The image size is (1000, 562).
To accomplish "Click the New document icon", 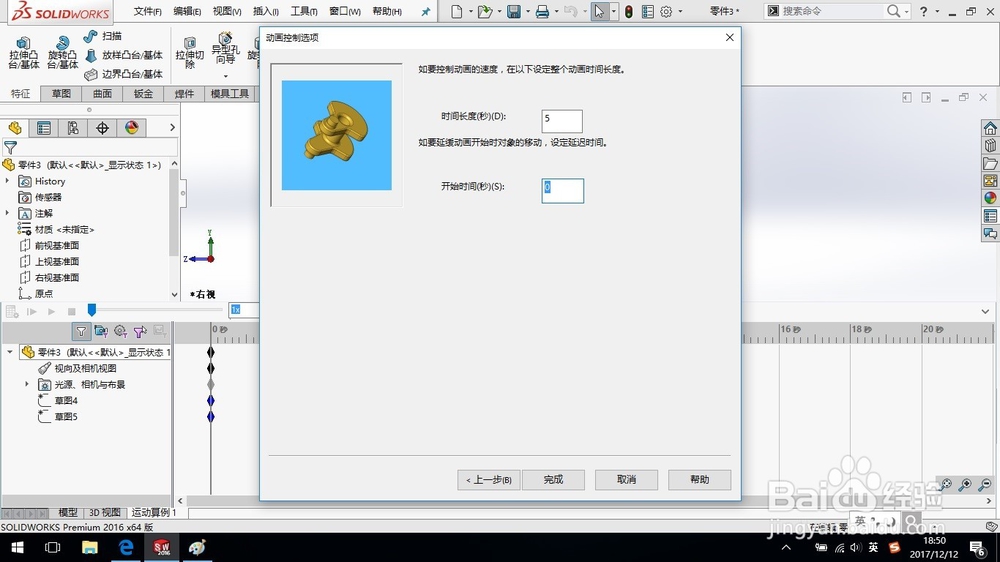I will coord(457,11).
